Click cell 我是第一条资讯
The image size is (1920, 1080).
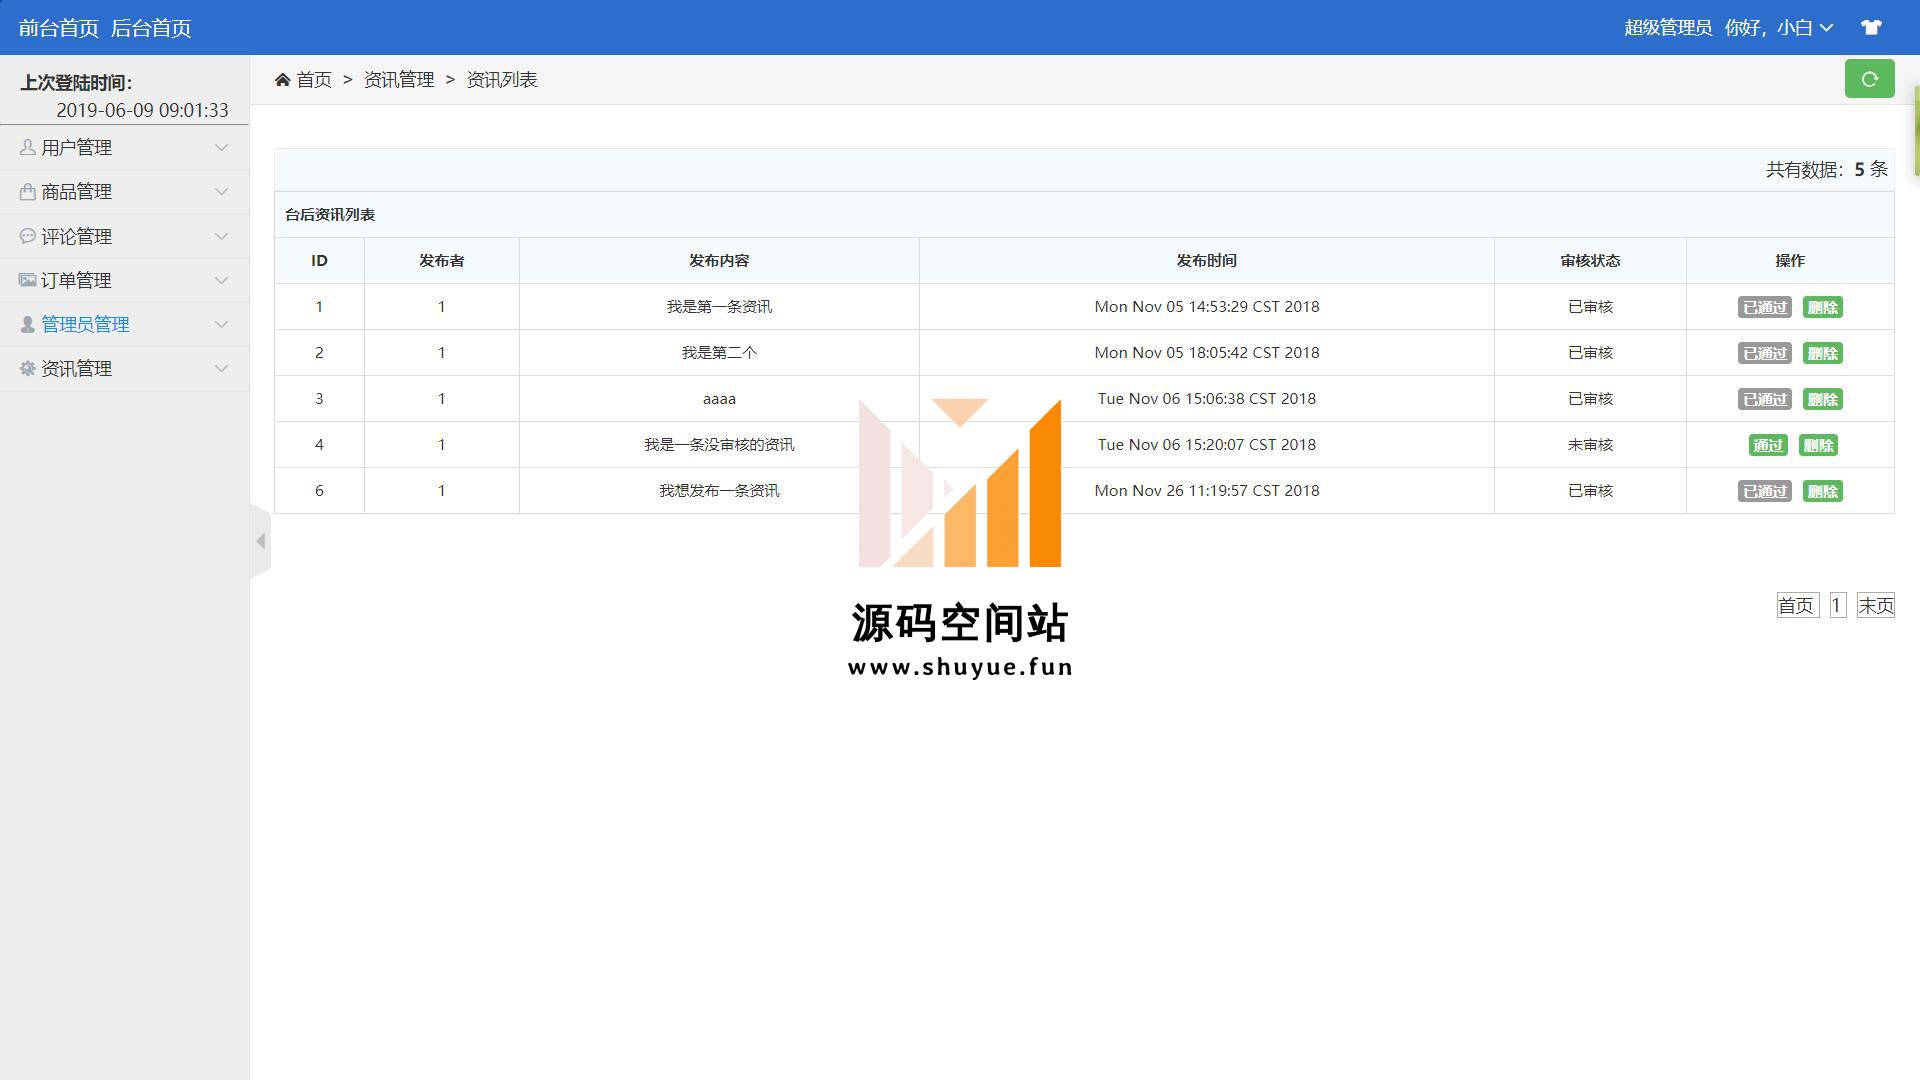click(x=719, y=306)
